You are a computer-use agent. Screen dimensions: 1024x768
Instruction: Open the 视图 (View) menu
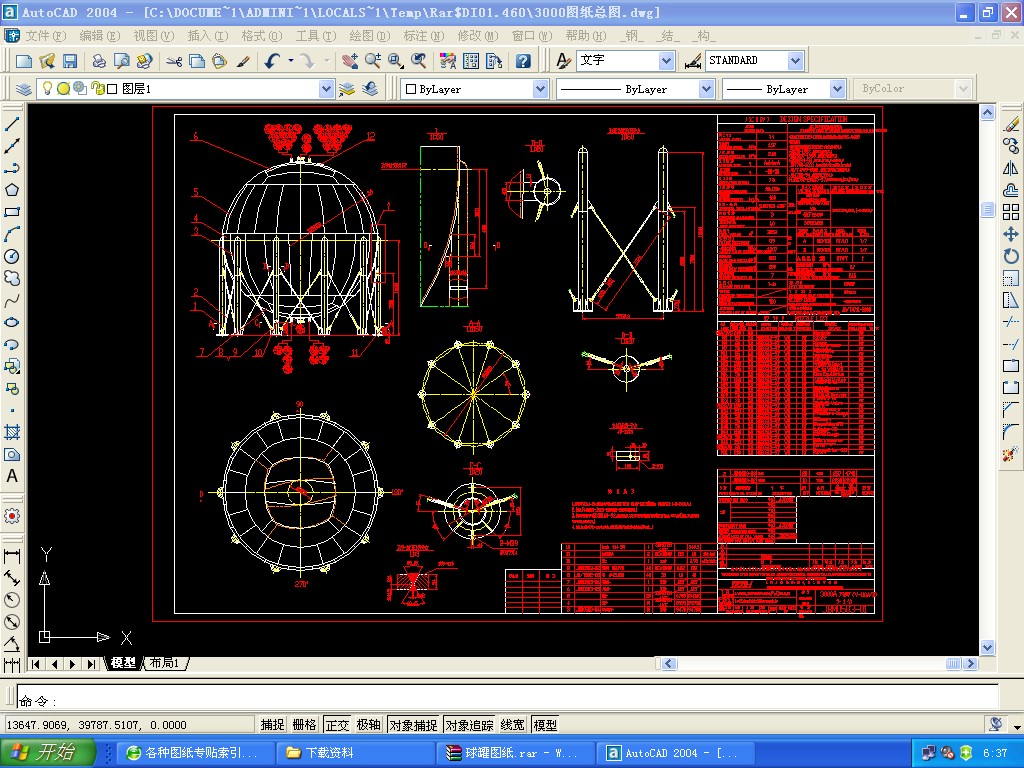153,36
